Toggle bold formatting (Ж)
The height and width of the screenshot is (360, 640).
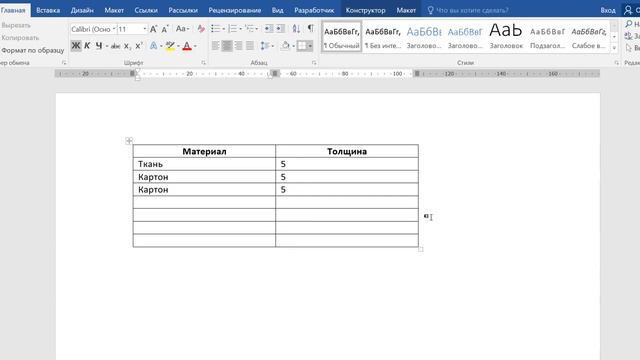tap(76, 46)
